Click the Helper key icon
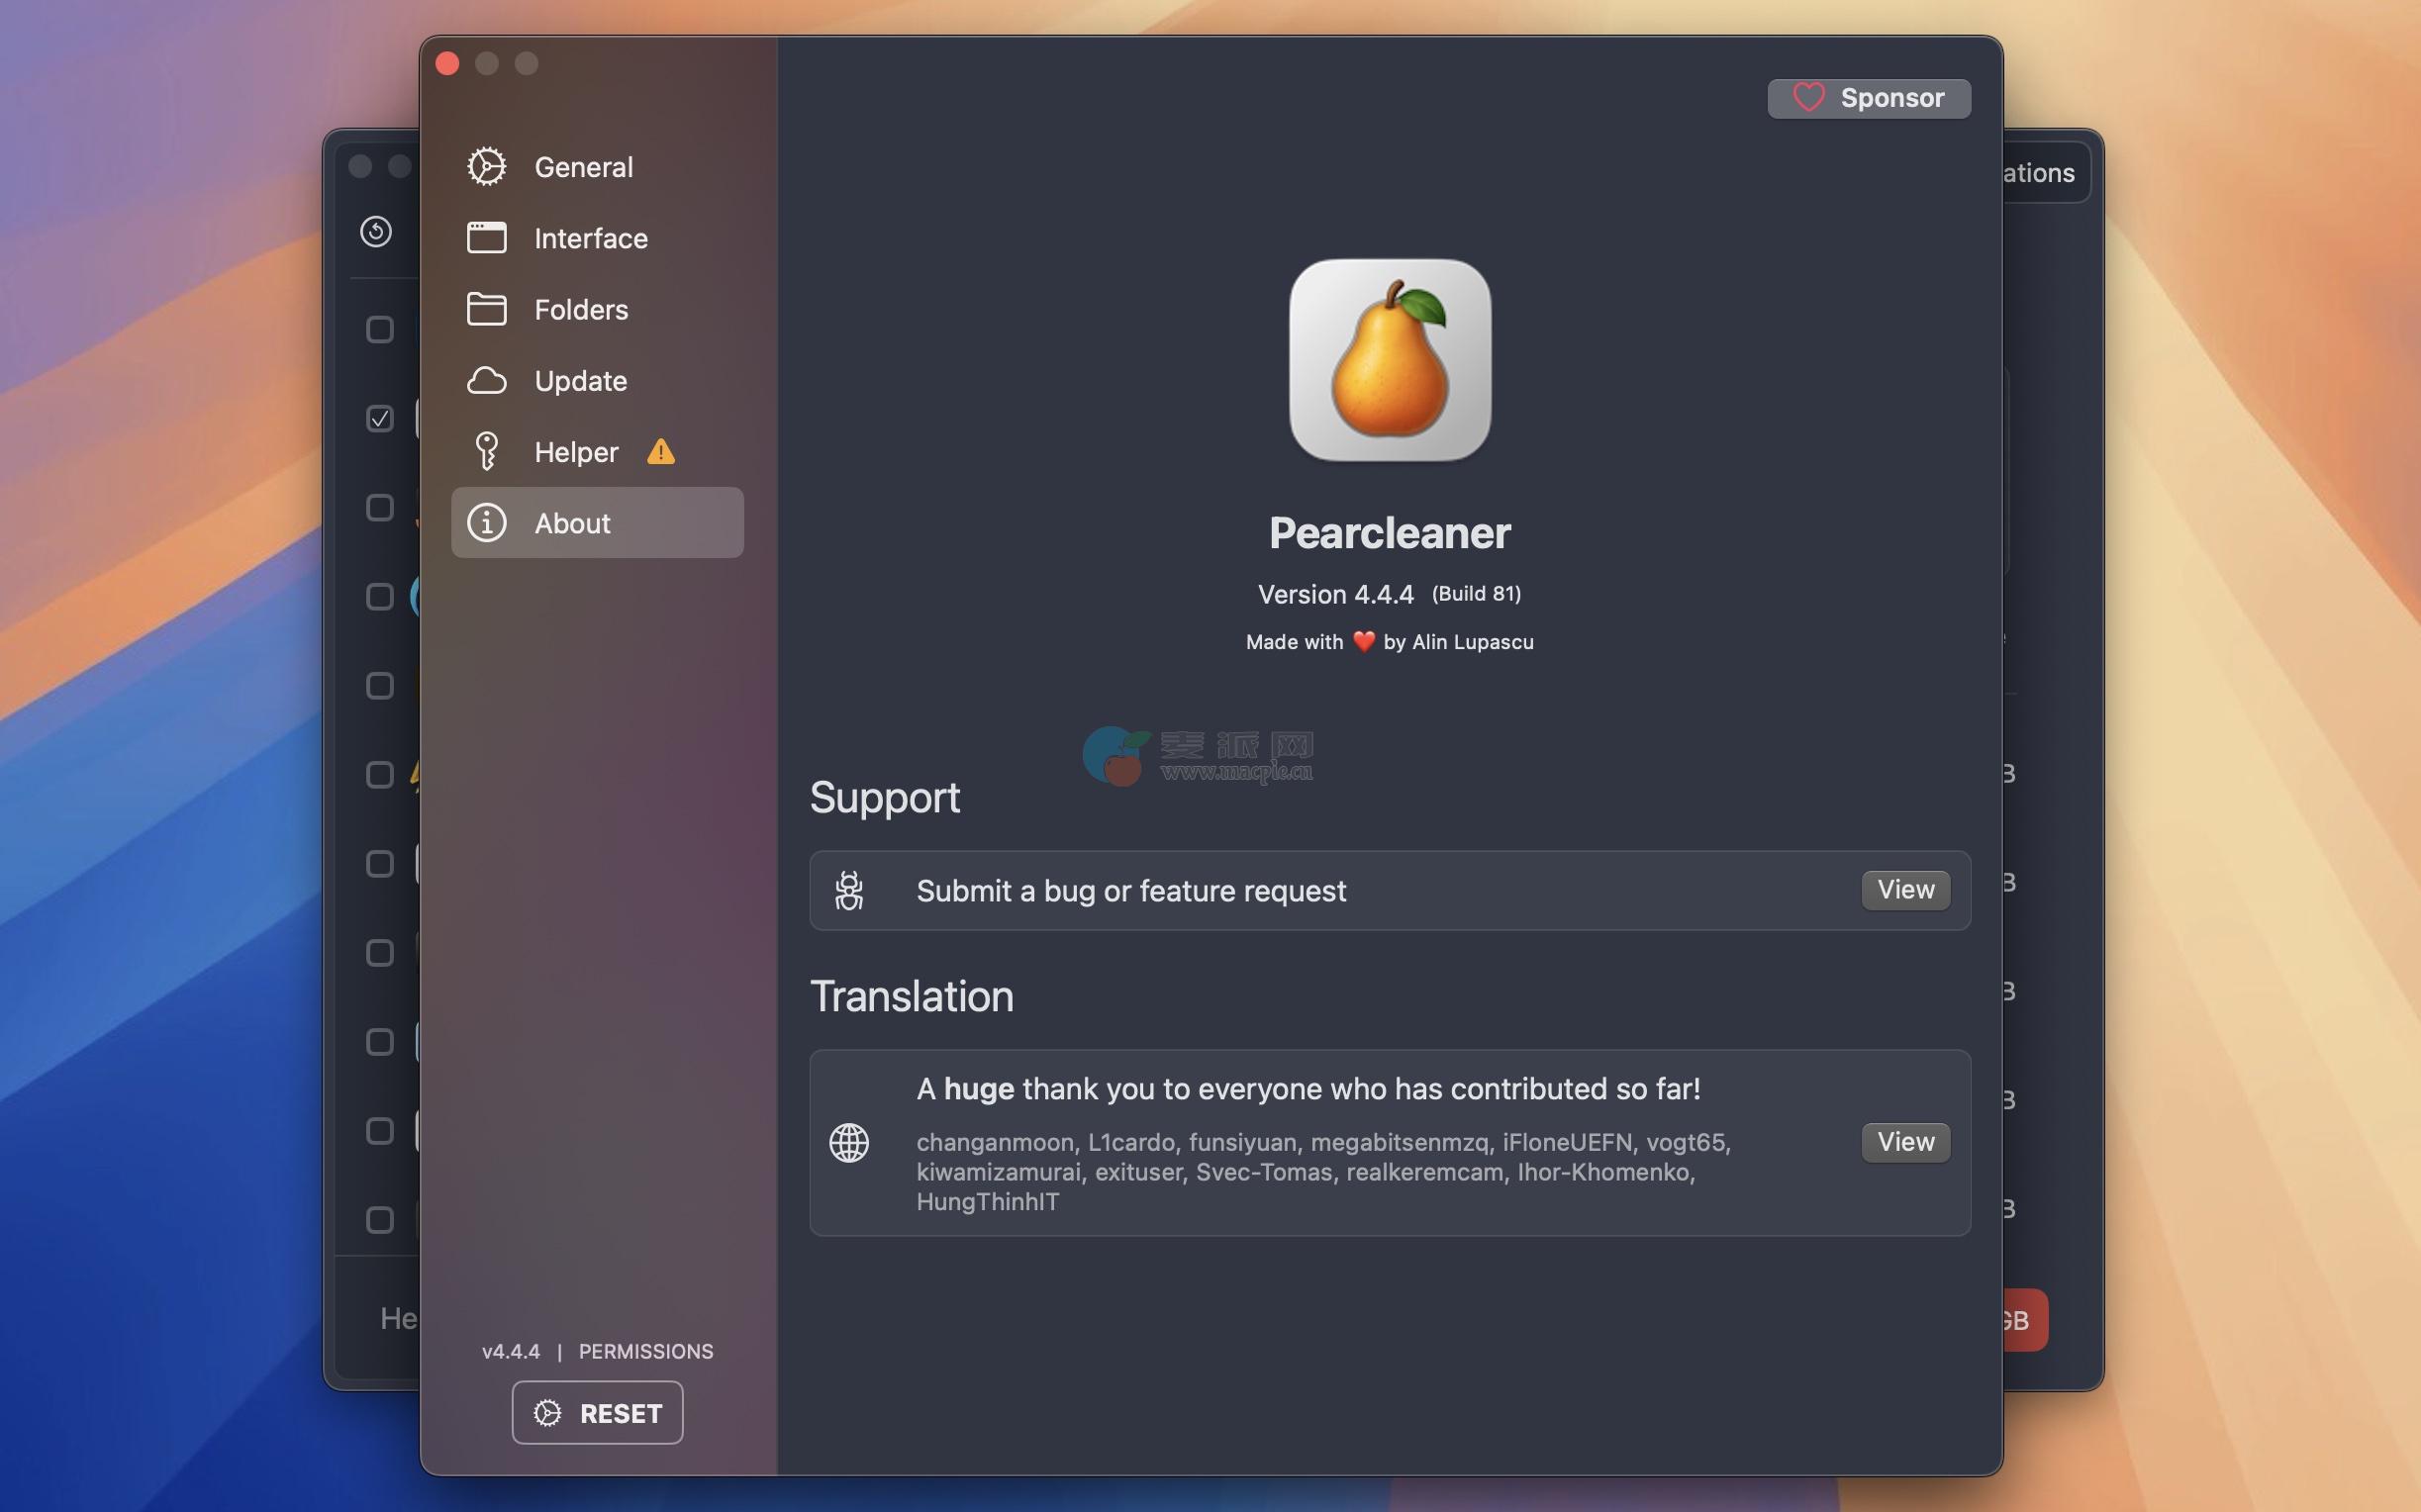2421x1512 pixels. pyautogui.click(x=486, y=452)
